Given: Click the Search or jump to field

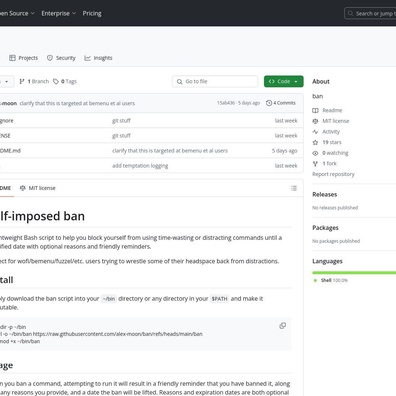Looking at the screenshot, I should point(370,13).
